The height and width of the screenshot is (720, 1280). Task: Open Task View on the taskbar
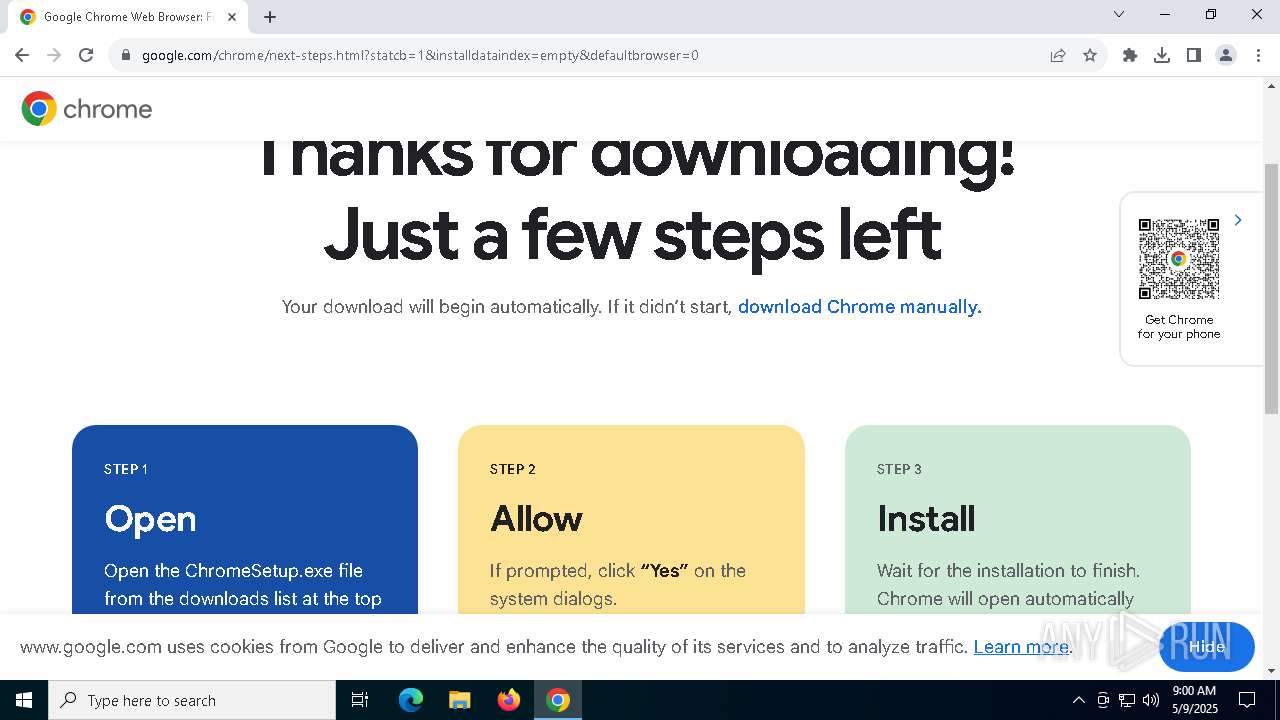coord(360,700)
